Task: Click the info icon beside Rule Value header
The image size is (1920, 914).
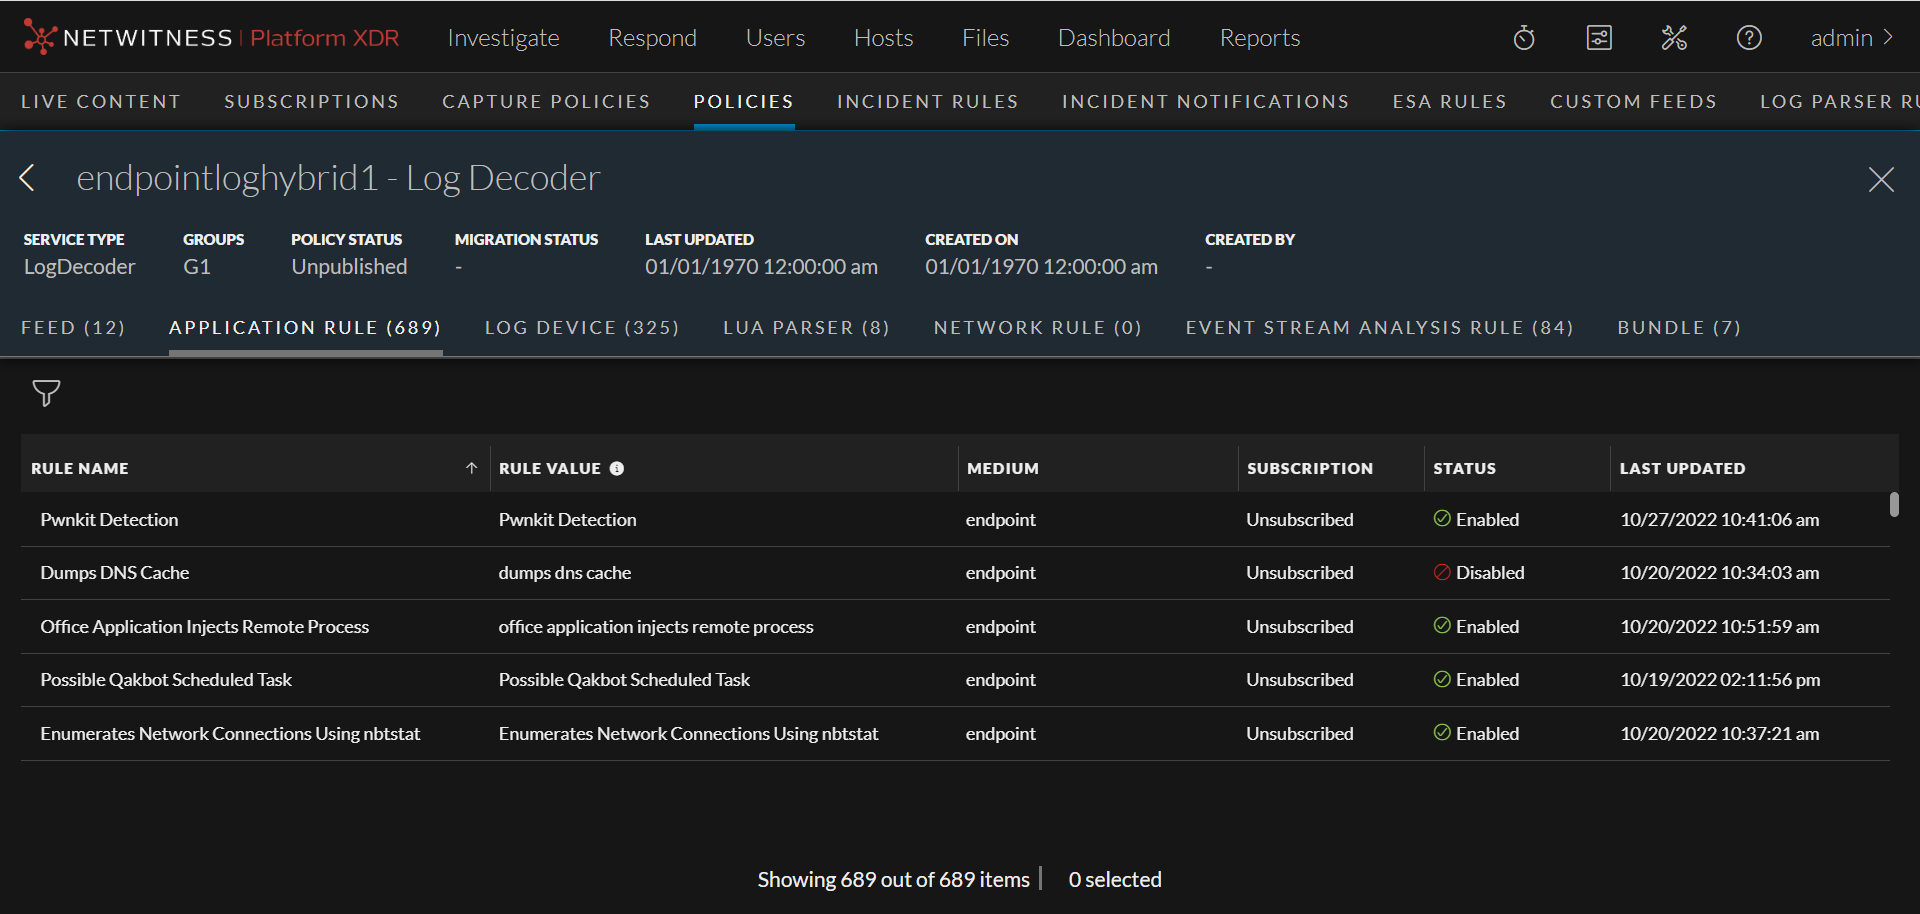Action: (x=616, y=468)
